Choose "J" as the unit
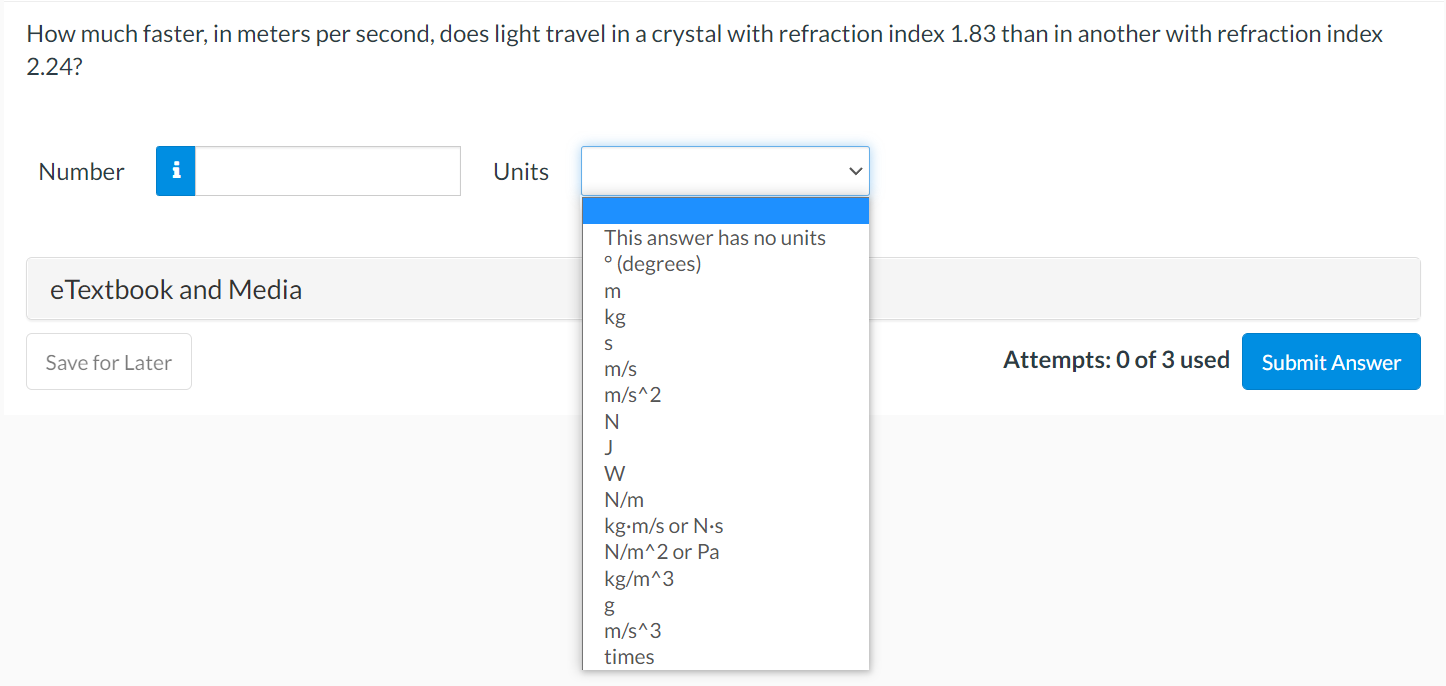 click(609, 447)
